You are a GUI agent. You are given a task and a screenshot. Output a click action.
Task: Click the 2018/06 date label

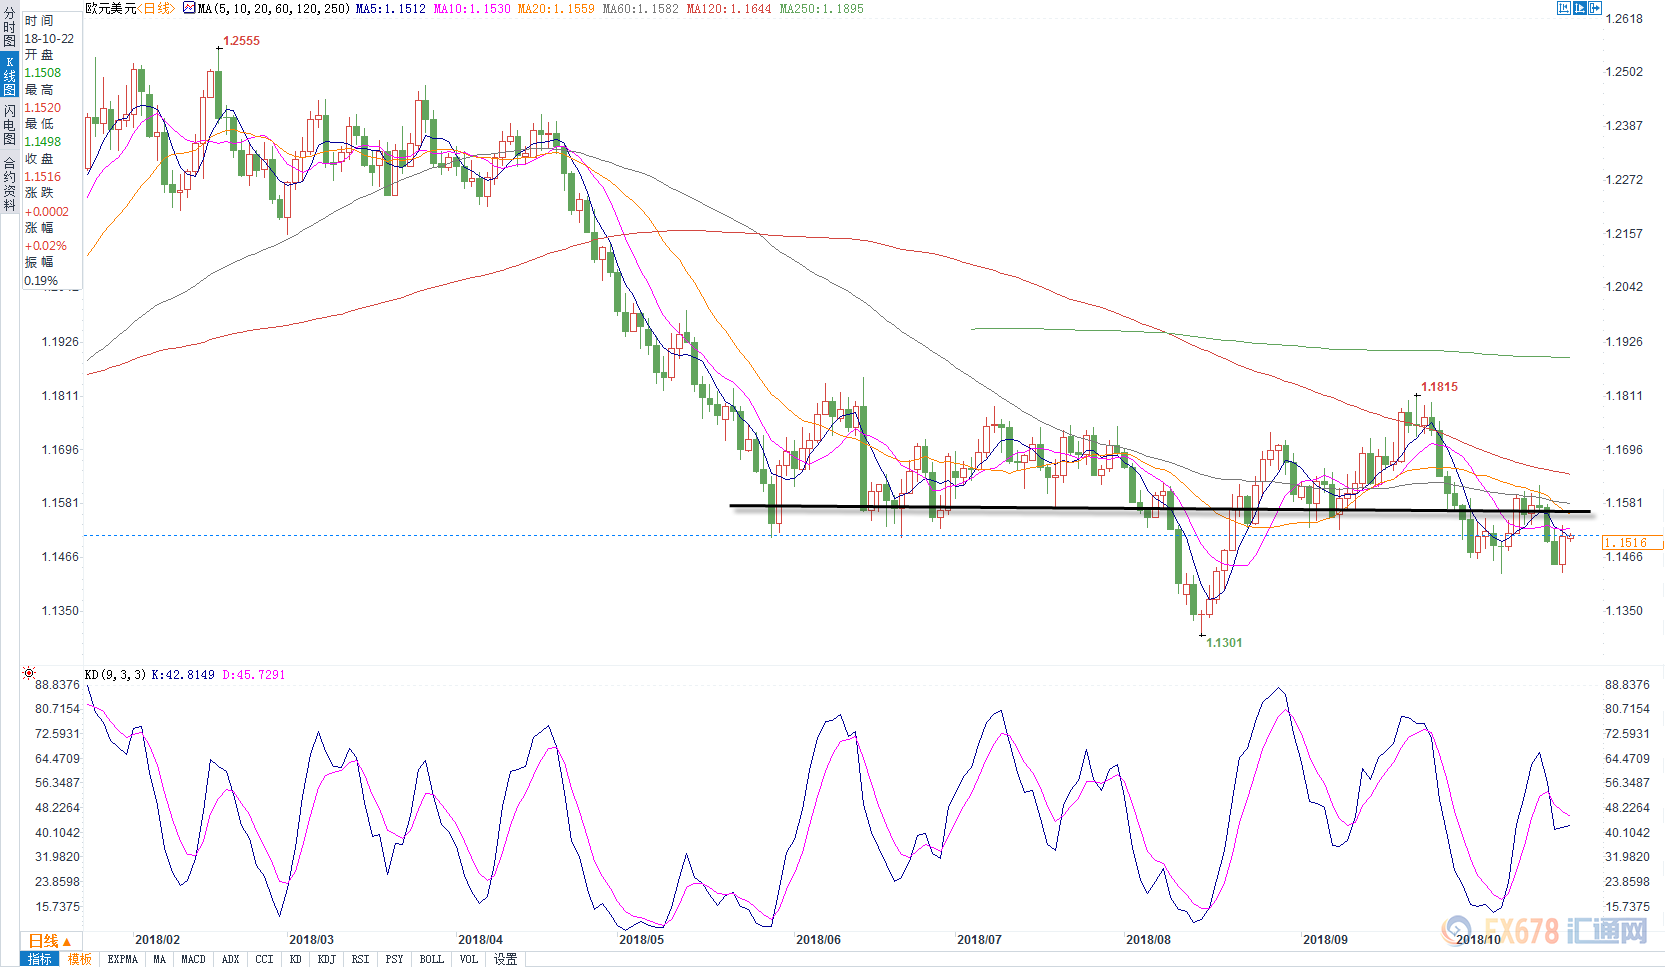[x=818, y=940]
